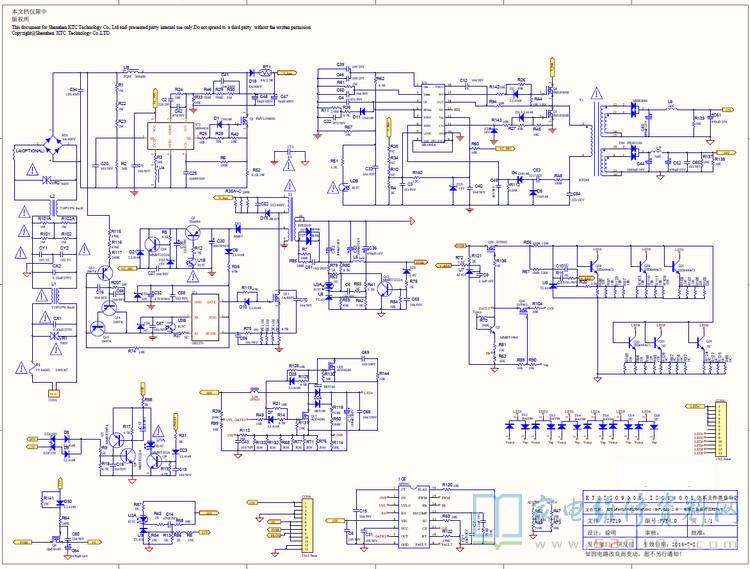The width and height of the screenshot is (750, 569).
Task: Select the C30 capacitor label
Action: pyautogui.click(x=221, y=241)
